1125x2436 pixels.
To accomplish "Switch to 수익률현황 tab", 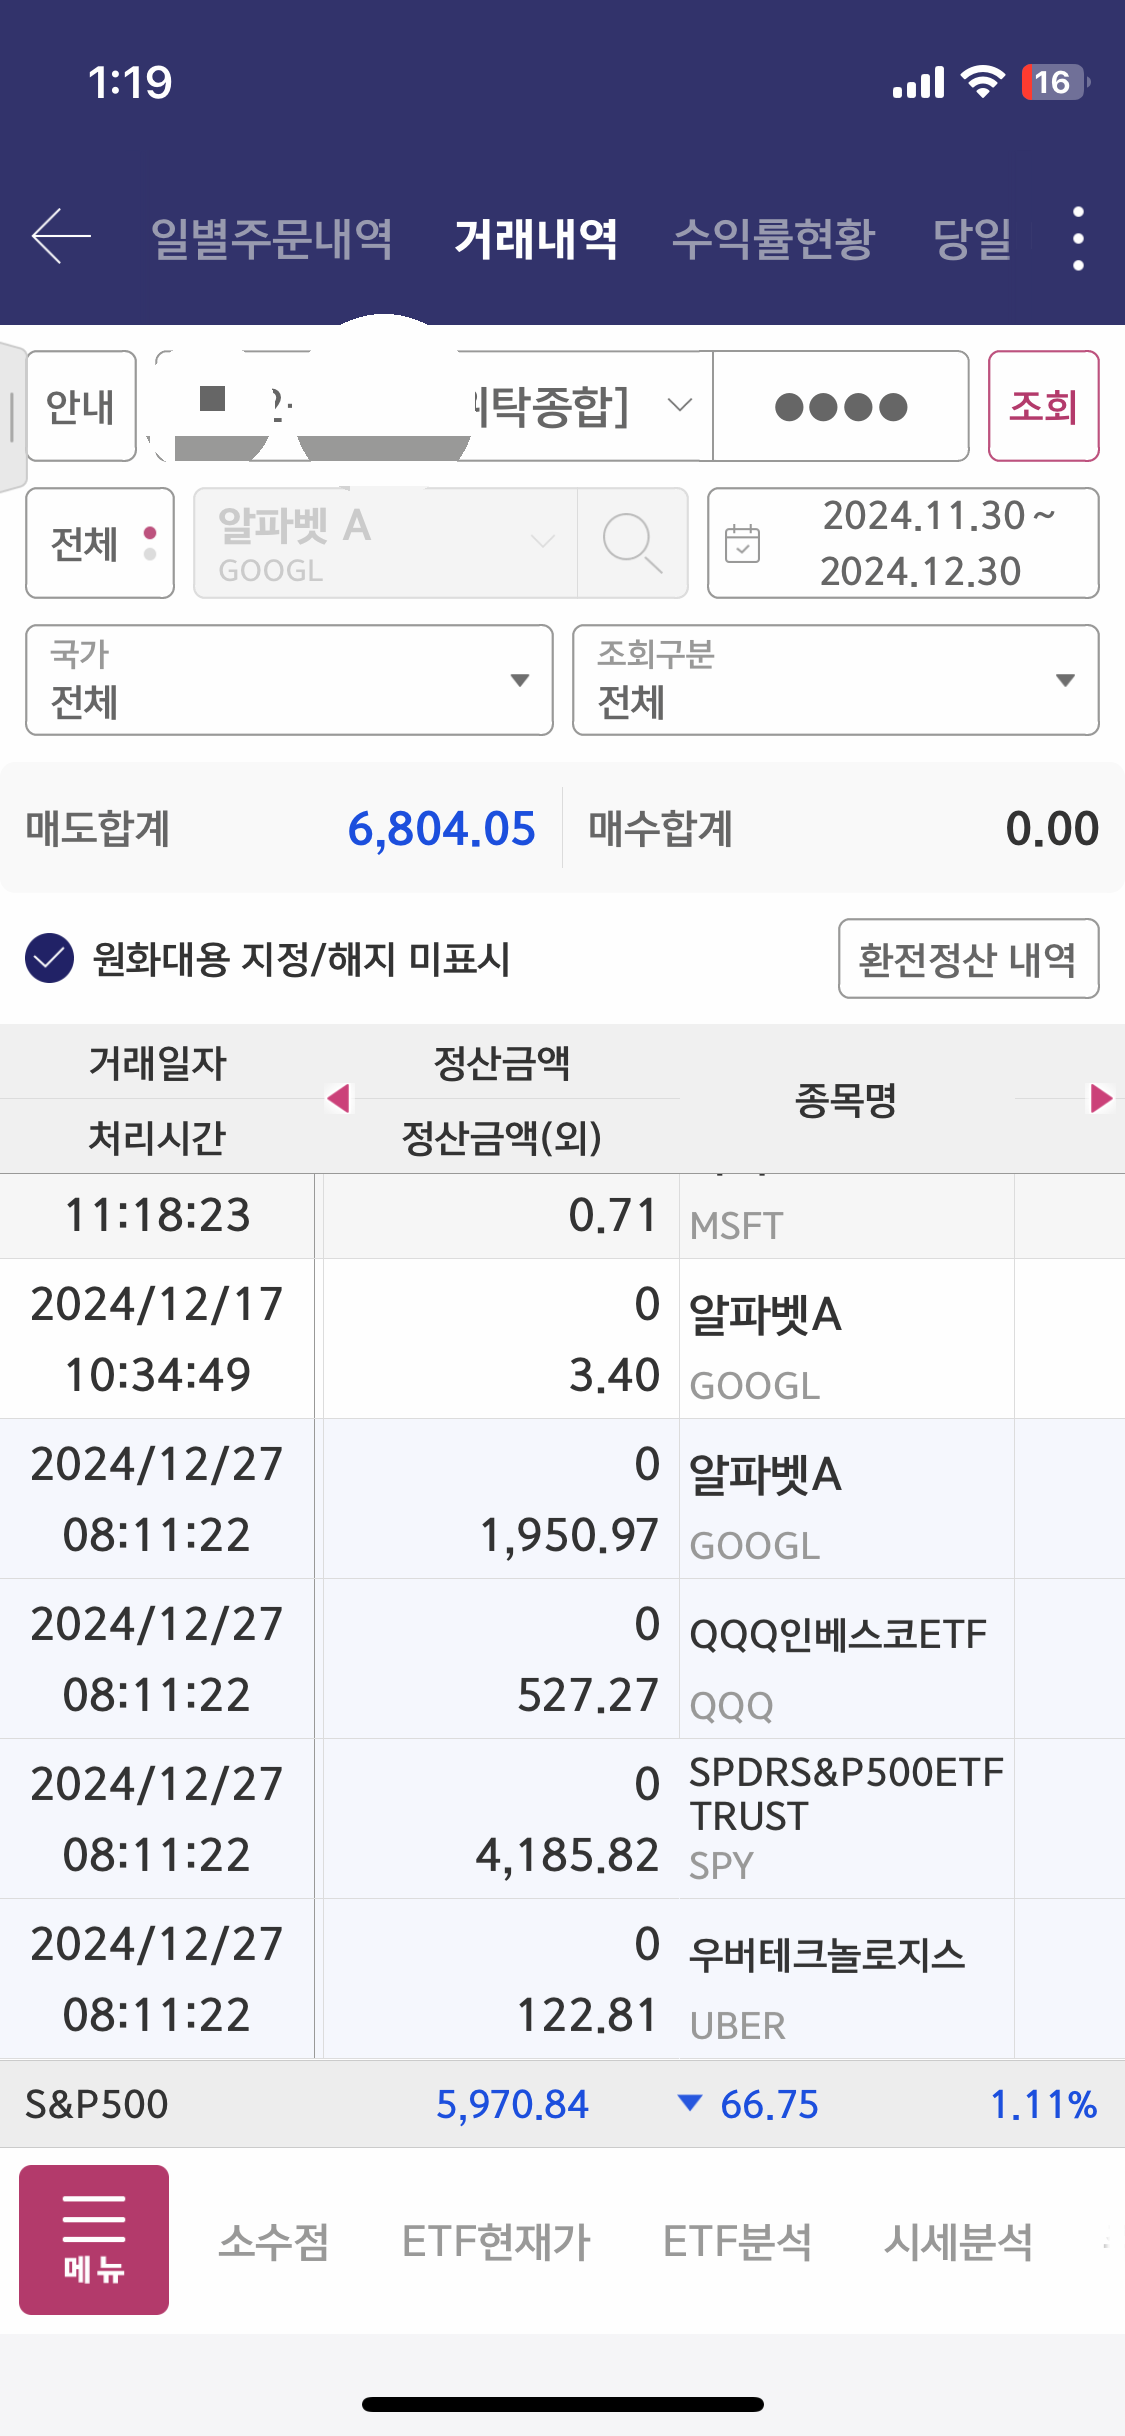I will tap(773, 239).
